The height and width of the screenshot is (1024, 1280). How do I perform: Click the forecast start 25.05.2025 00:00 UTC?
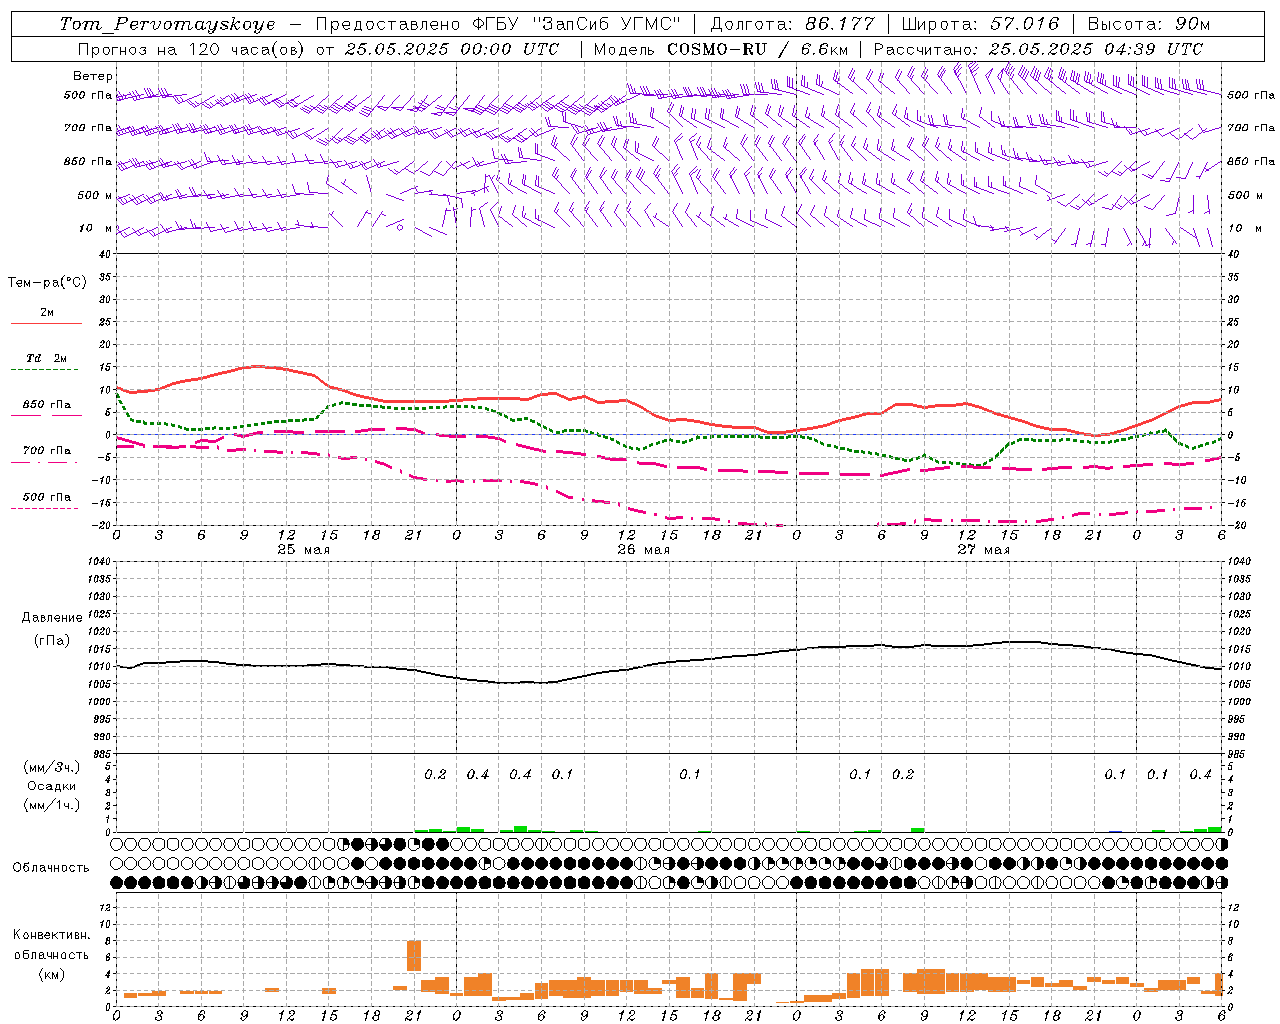coord(451,49)
